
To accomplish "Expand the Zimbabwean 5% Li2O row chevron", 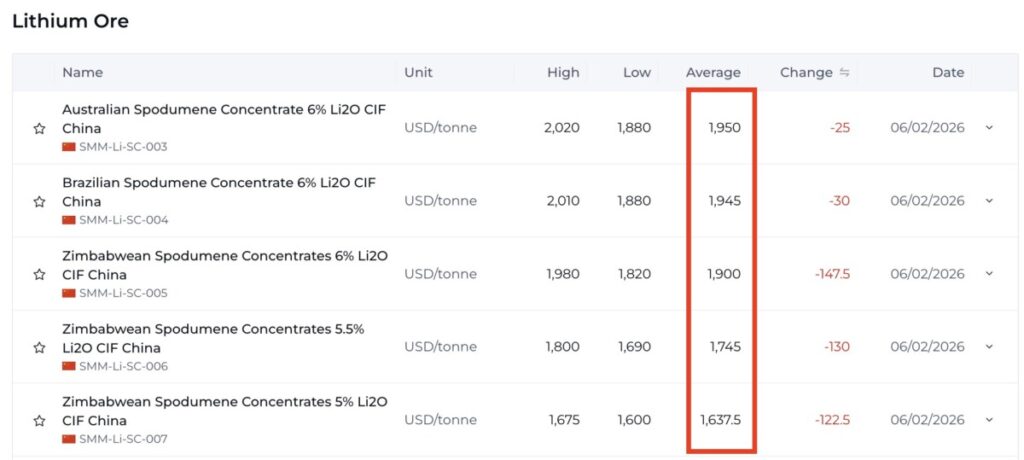I will [x=989, y=420].
